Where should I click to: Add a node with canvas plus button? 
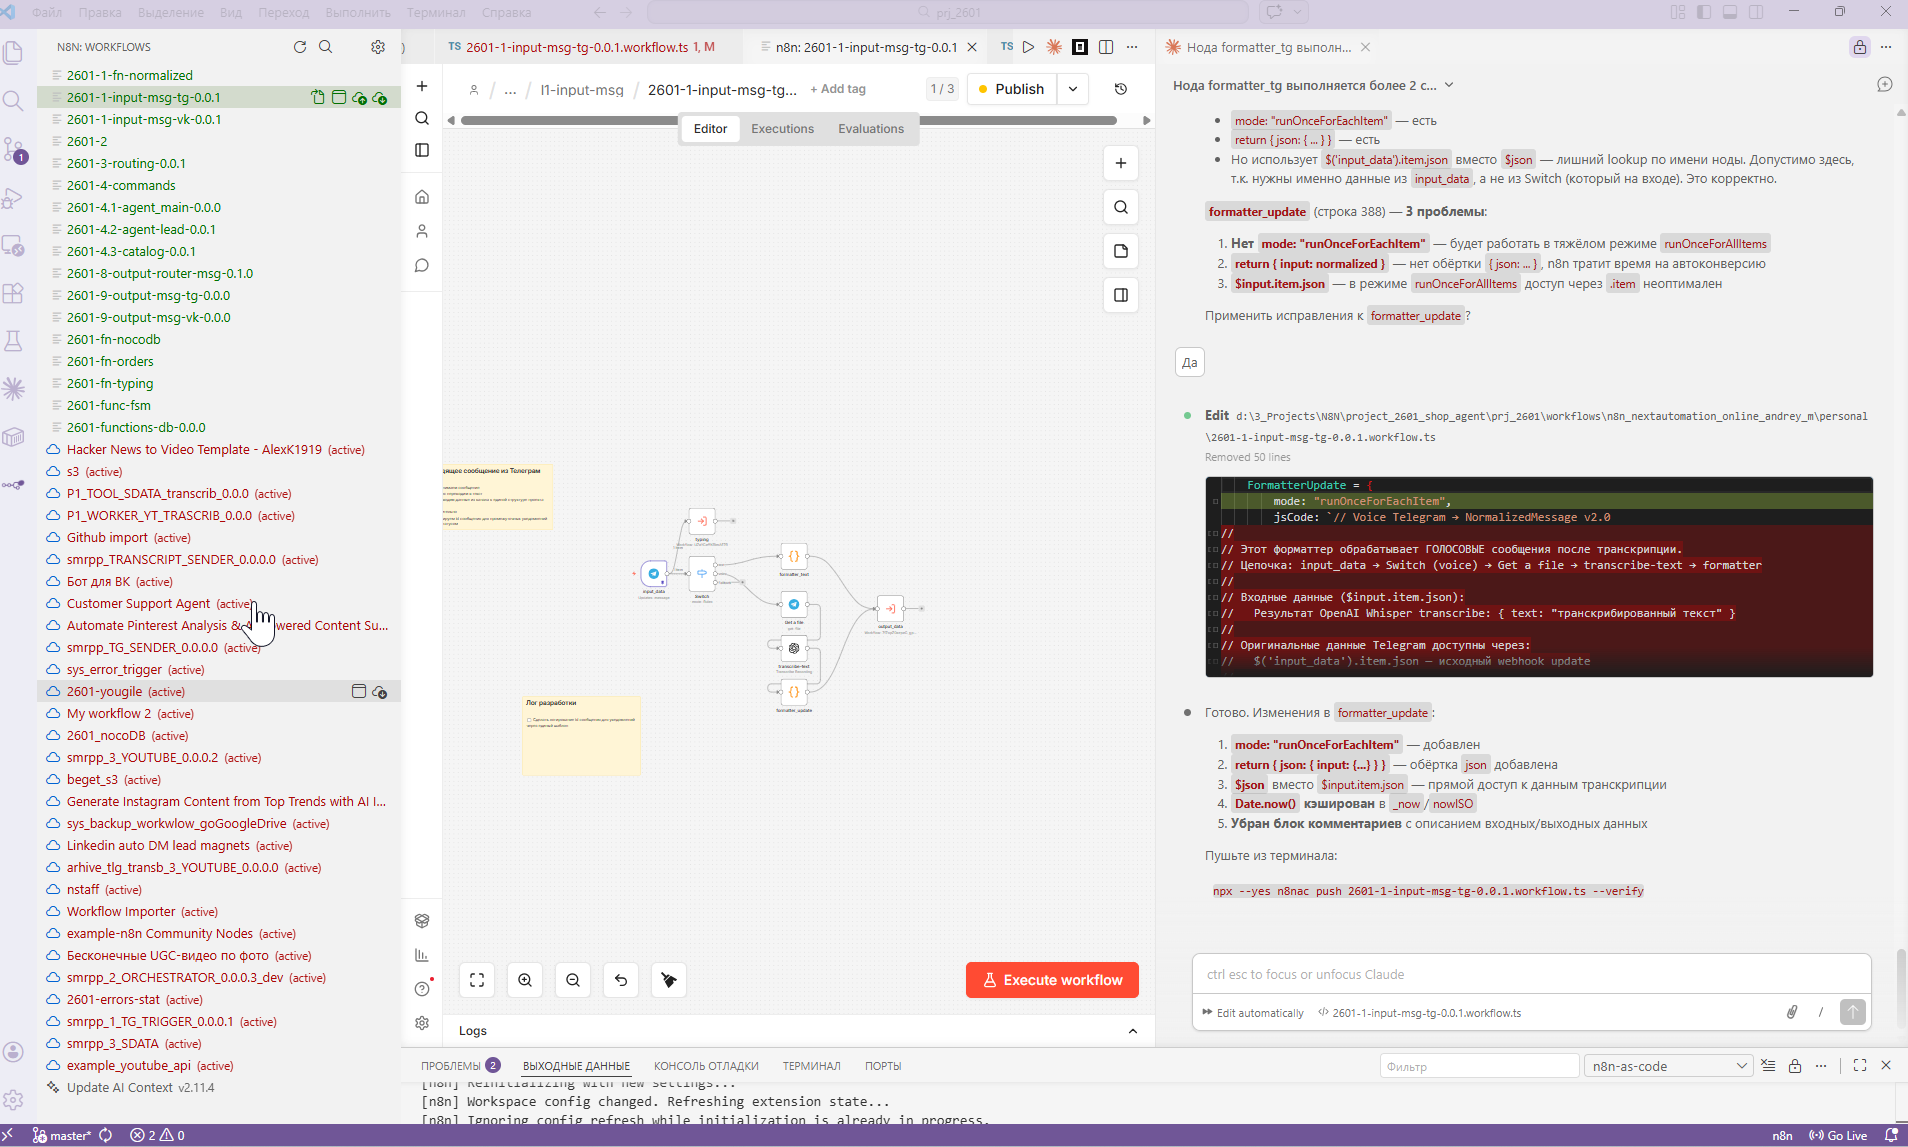click(1121, 163)
